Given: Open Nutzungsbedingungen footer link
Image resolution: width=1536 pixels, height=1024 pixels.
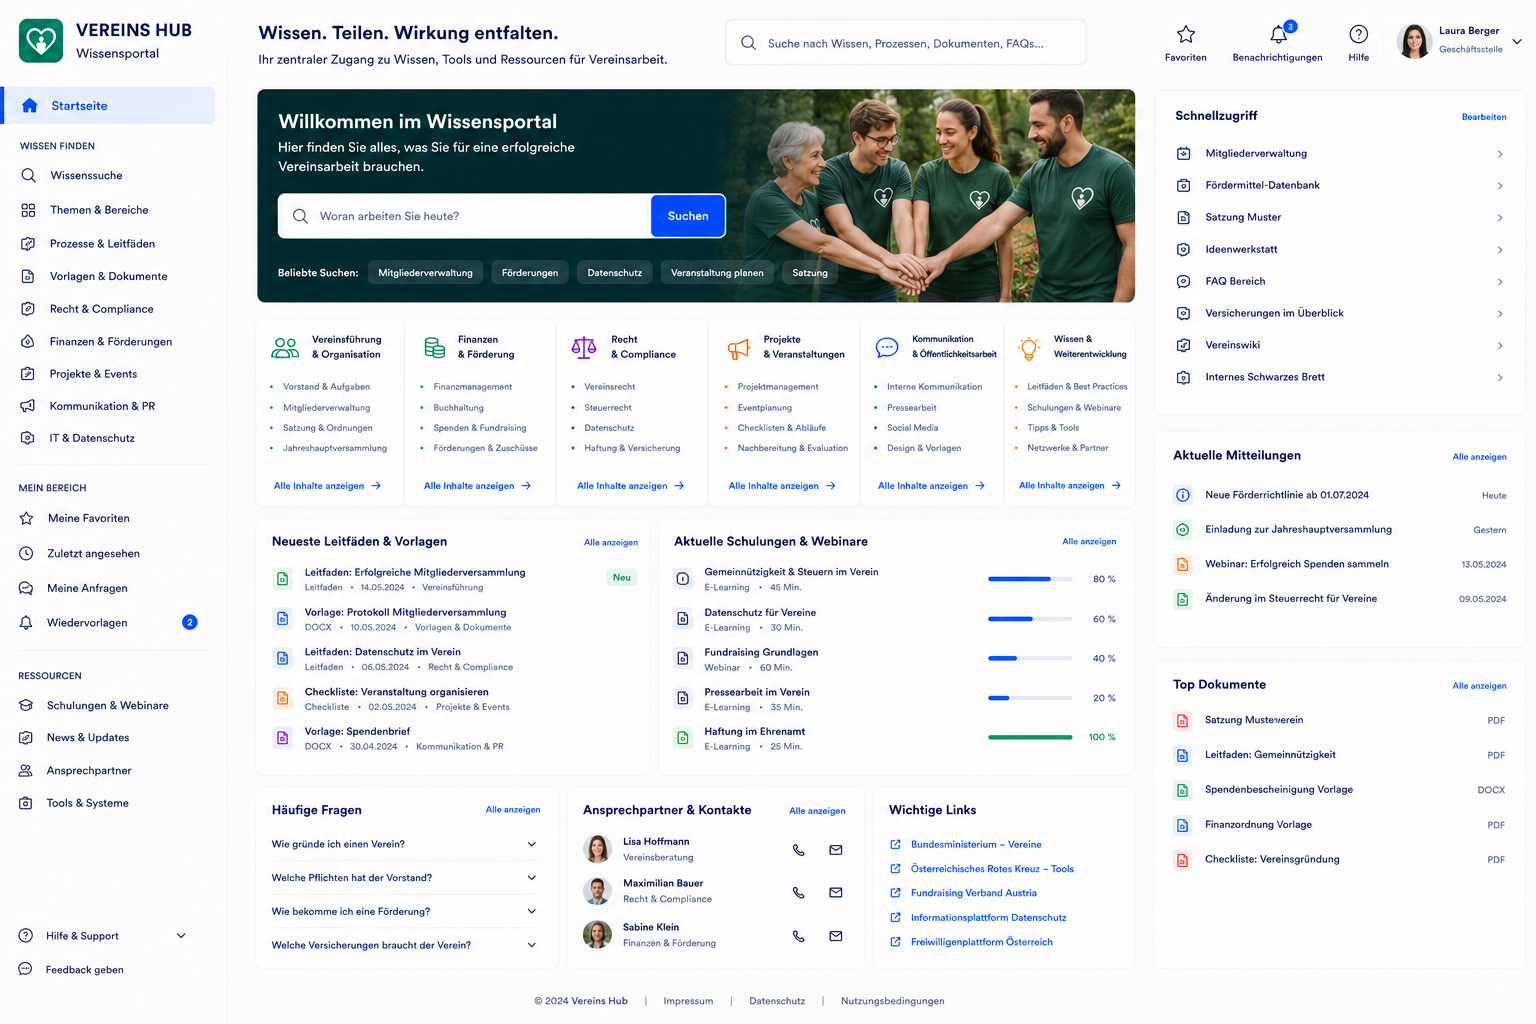Looking at the screenshot, I should click(x=892, y=1001).
